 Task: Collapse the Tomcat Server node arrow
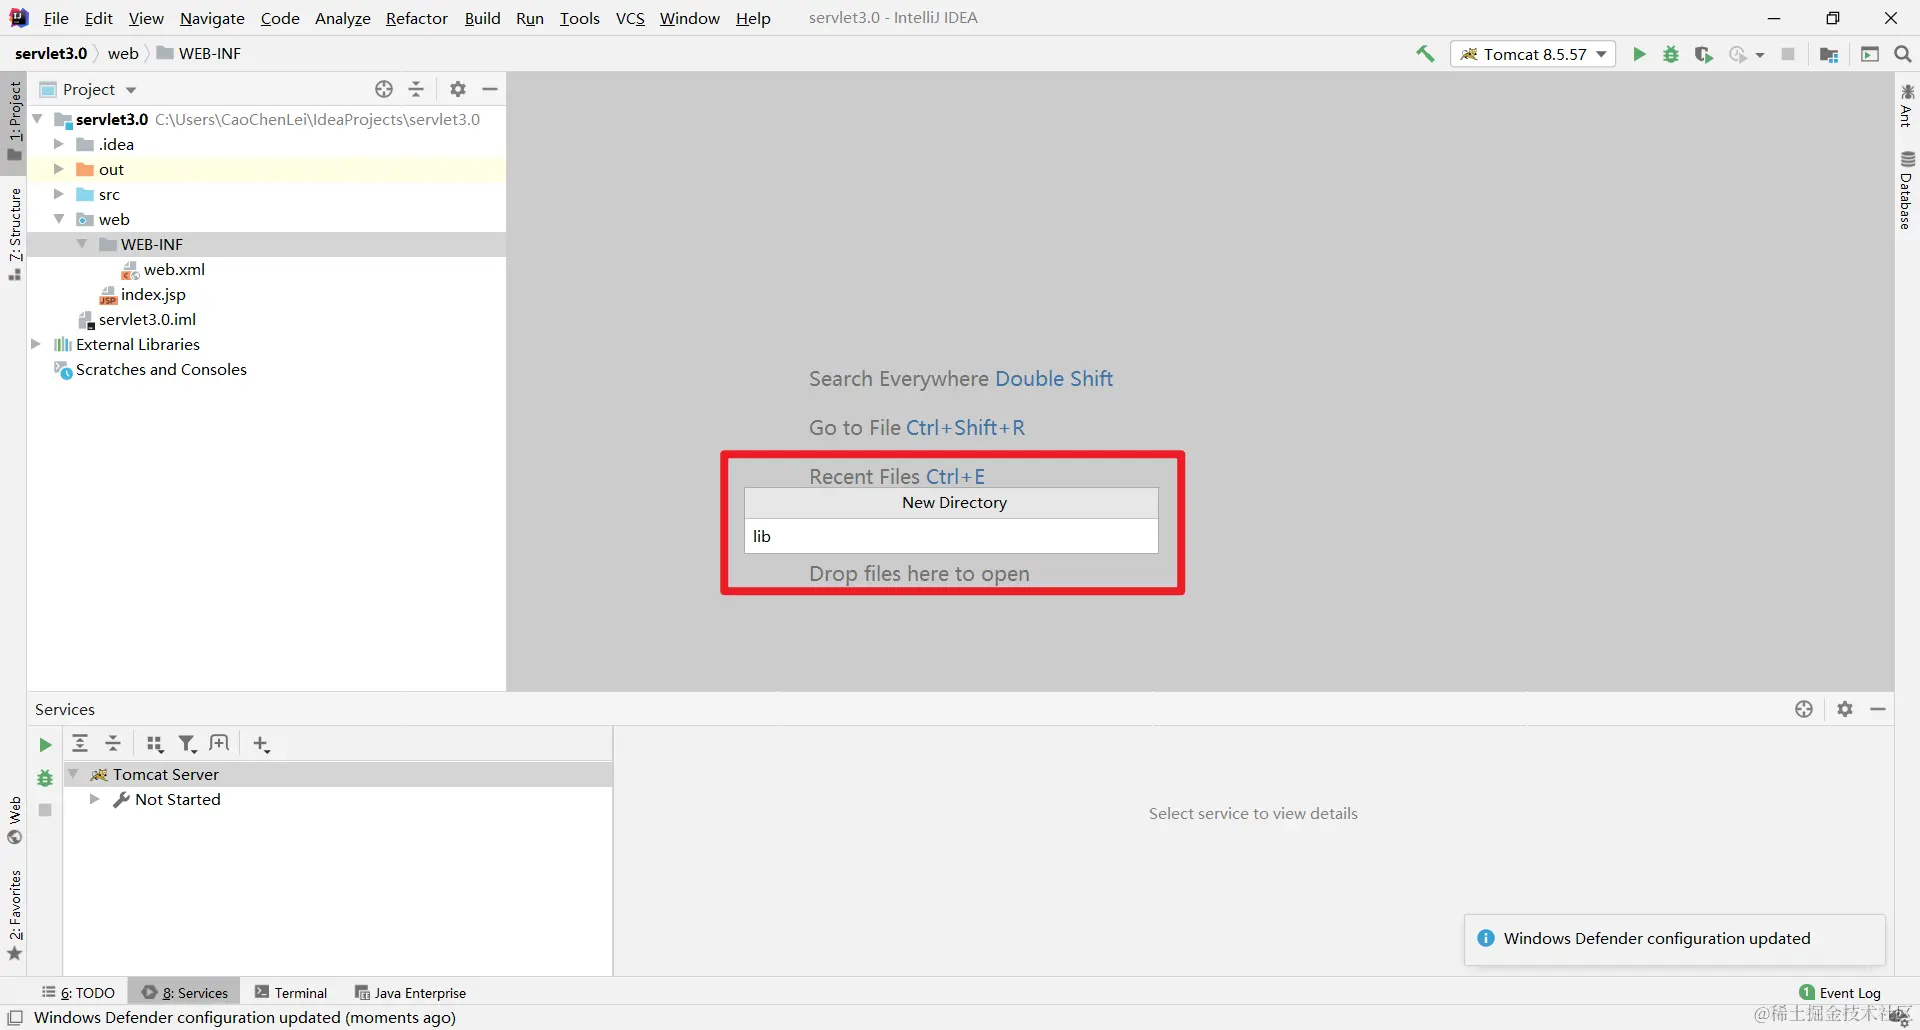pyautogui.click(x=73, y=774)
